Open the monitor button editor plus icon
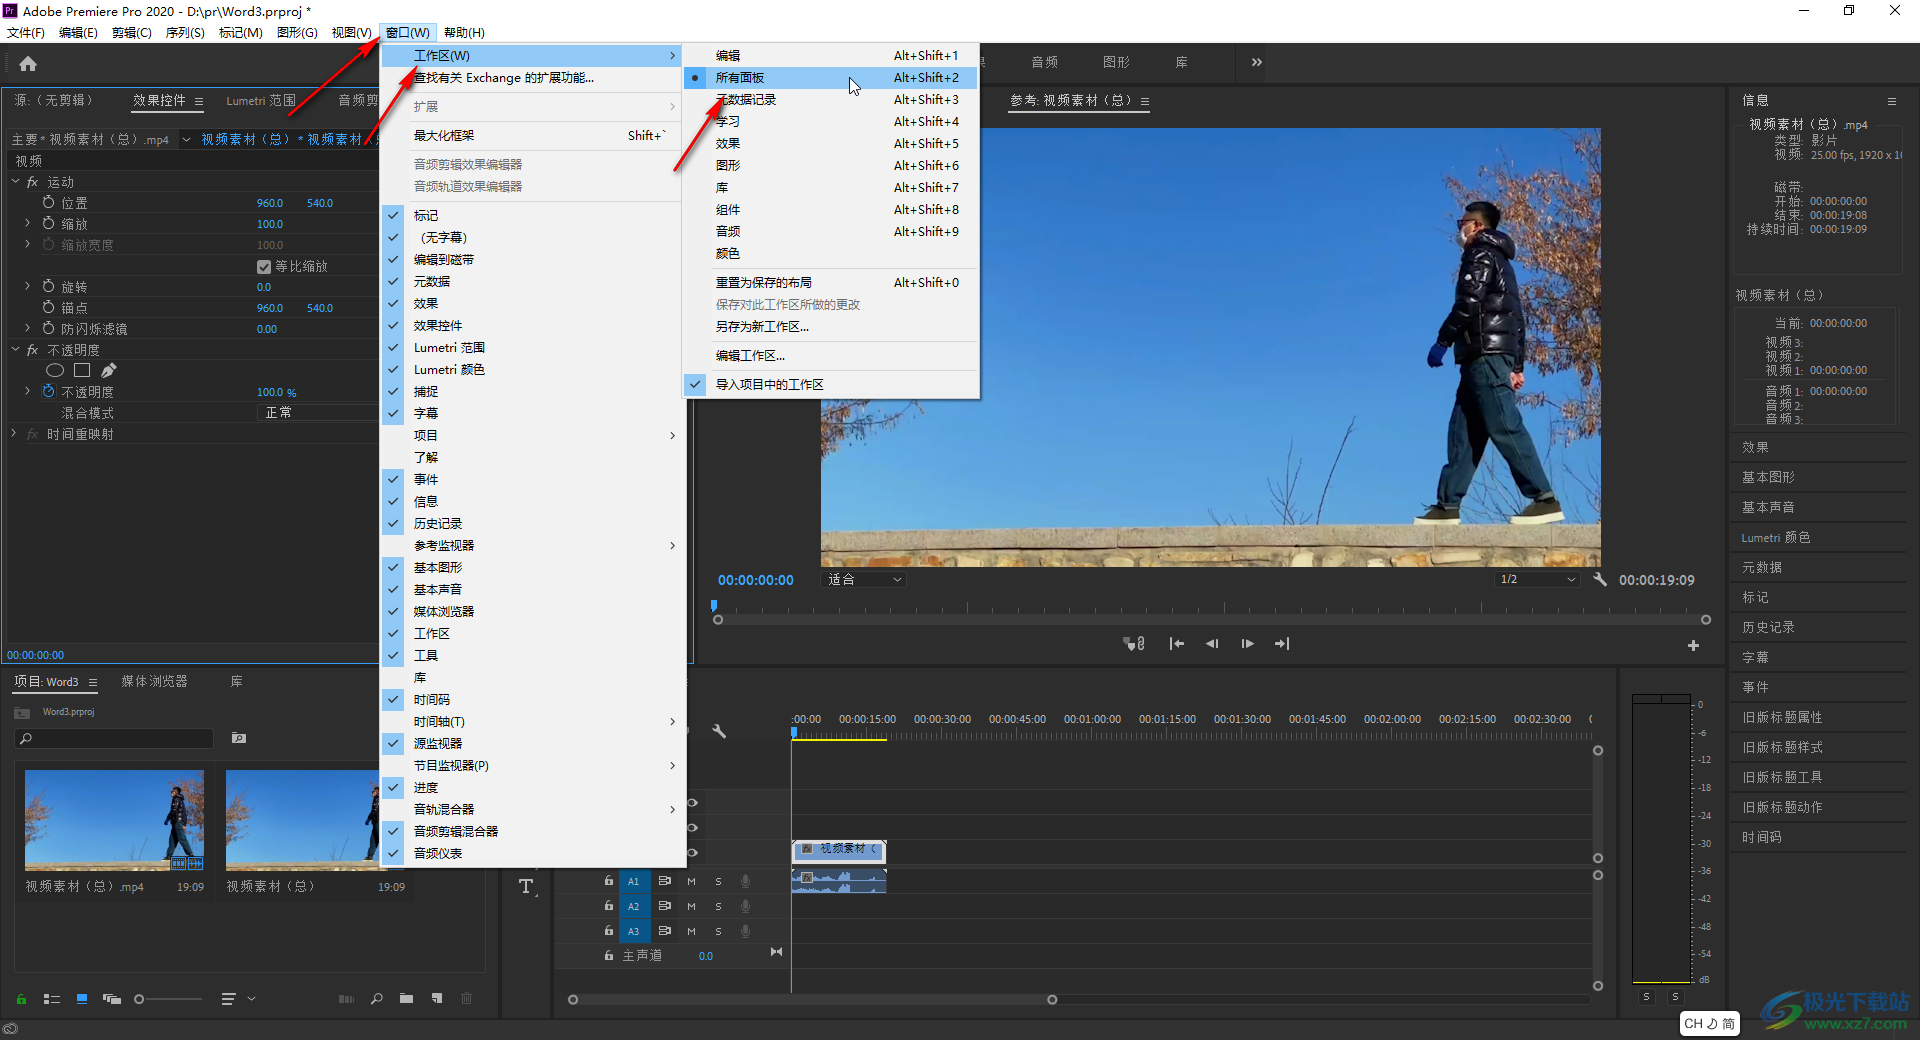Screen dimensions: 1920x1040 point(1693,646)
